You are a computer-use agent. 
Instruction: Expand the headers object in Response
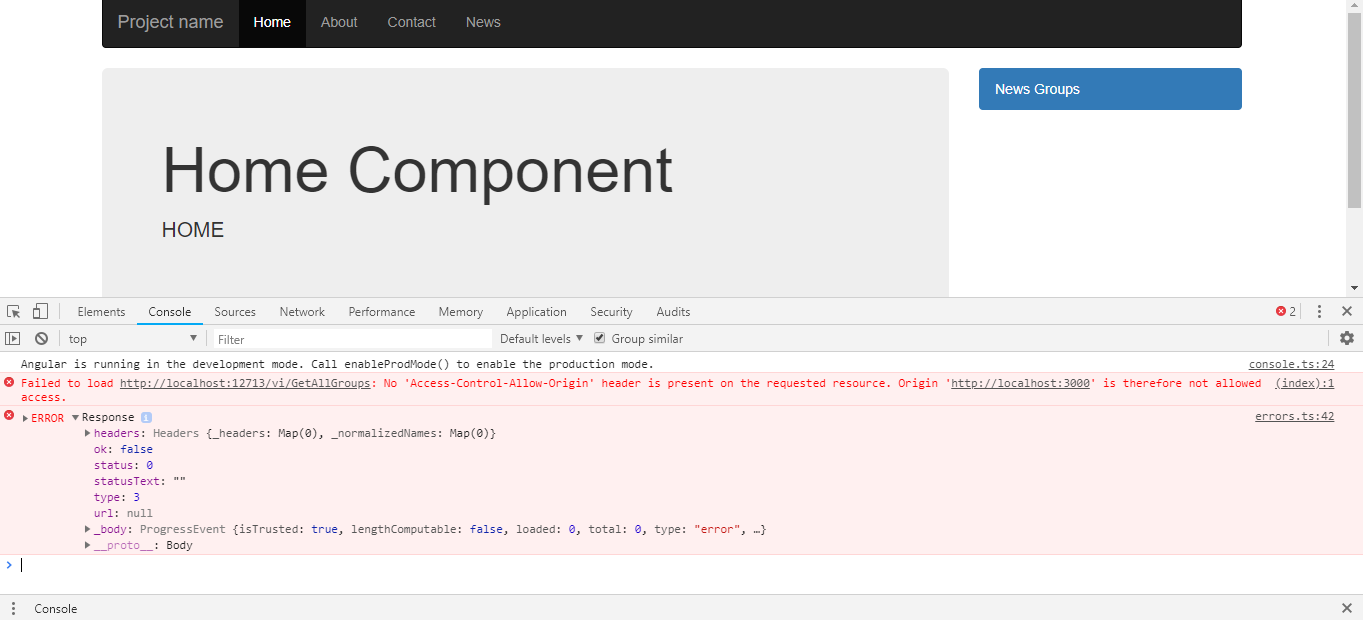point(88,433)
